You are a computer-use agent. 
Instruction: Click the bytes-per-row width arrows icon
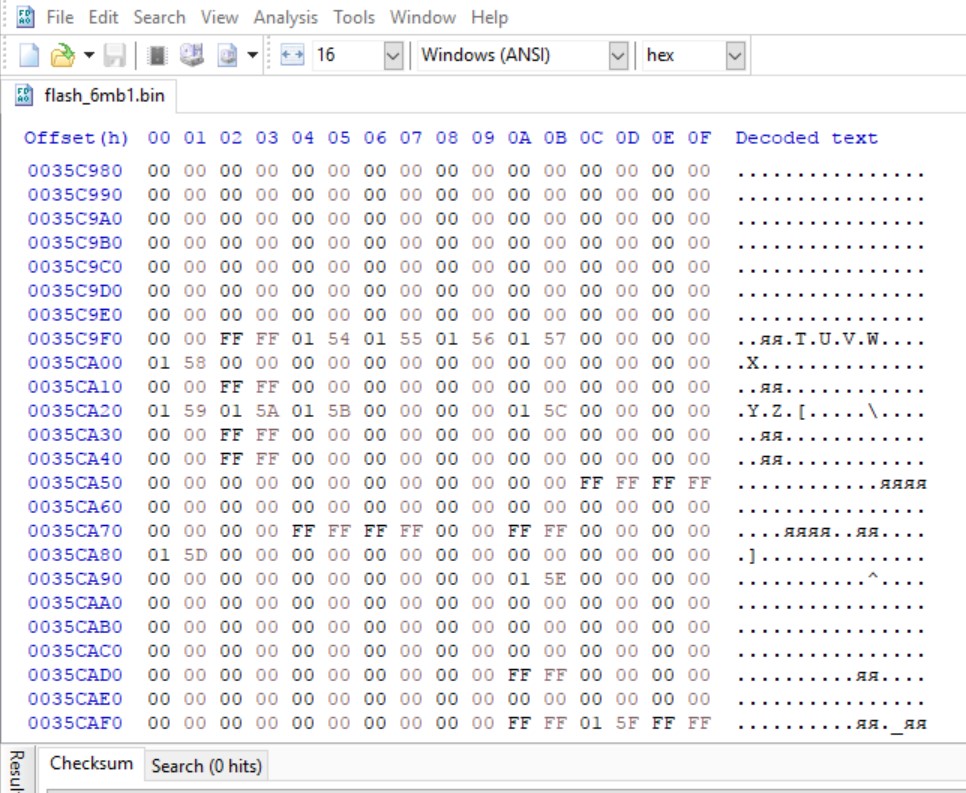tap(291, 55)
